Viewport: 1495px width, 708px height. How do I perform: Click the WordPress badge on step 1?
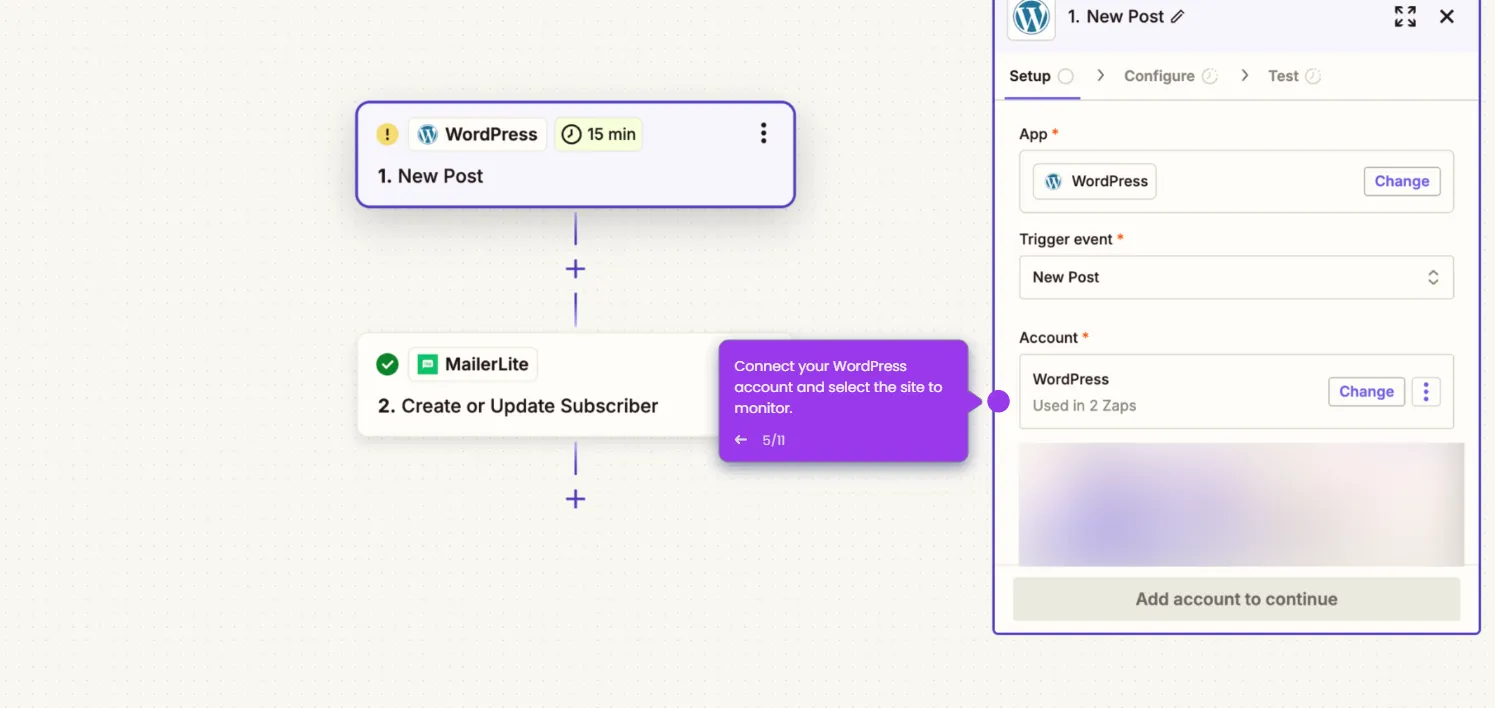coord(478,134)
